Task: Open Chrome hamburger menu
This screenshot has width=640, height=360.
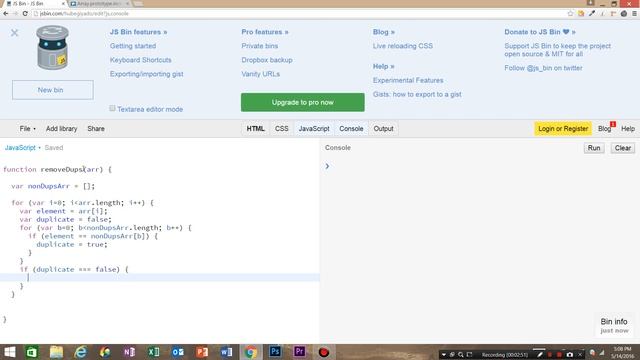Action: click(x=634, y=13)
